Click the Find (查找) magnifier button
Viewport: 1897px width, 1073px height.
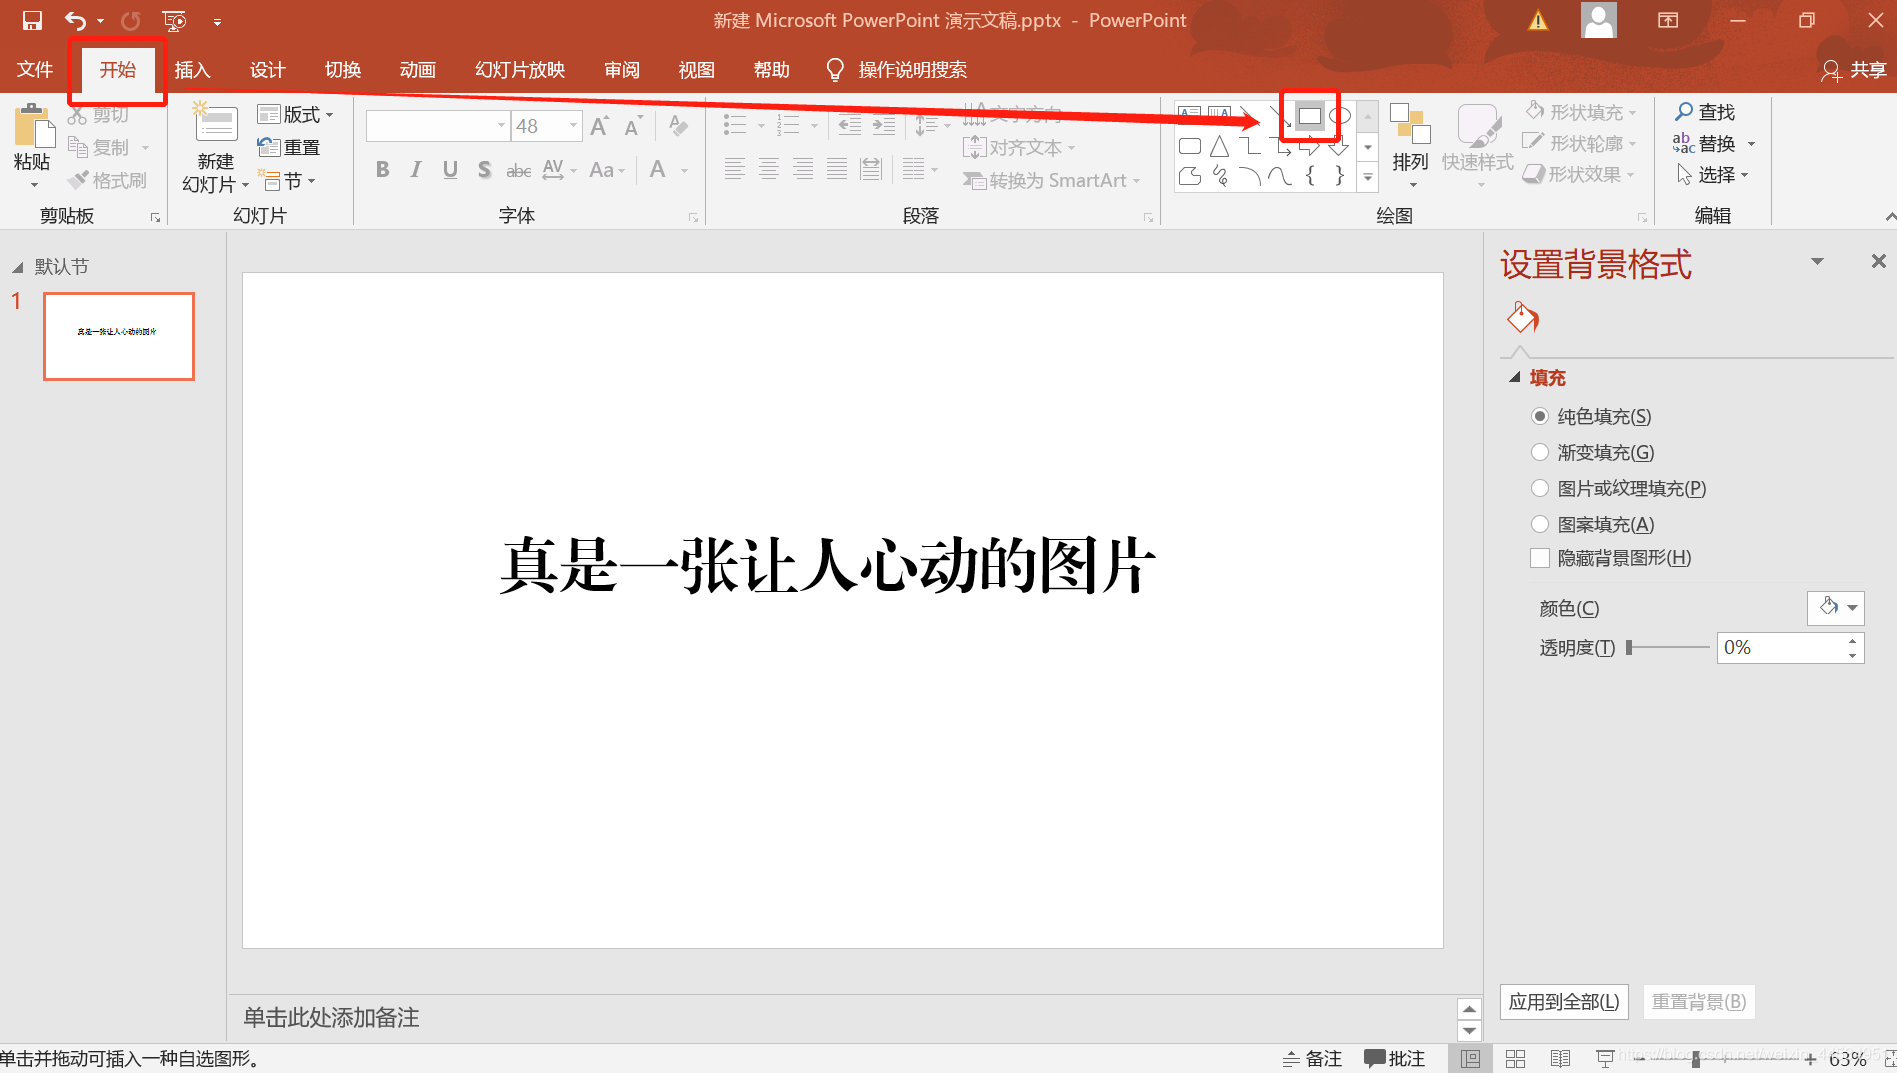click(x=1705, y=112)
